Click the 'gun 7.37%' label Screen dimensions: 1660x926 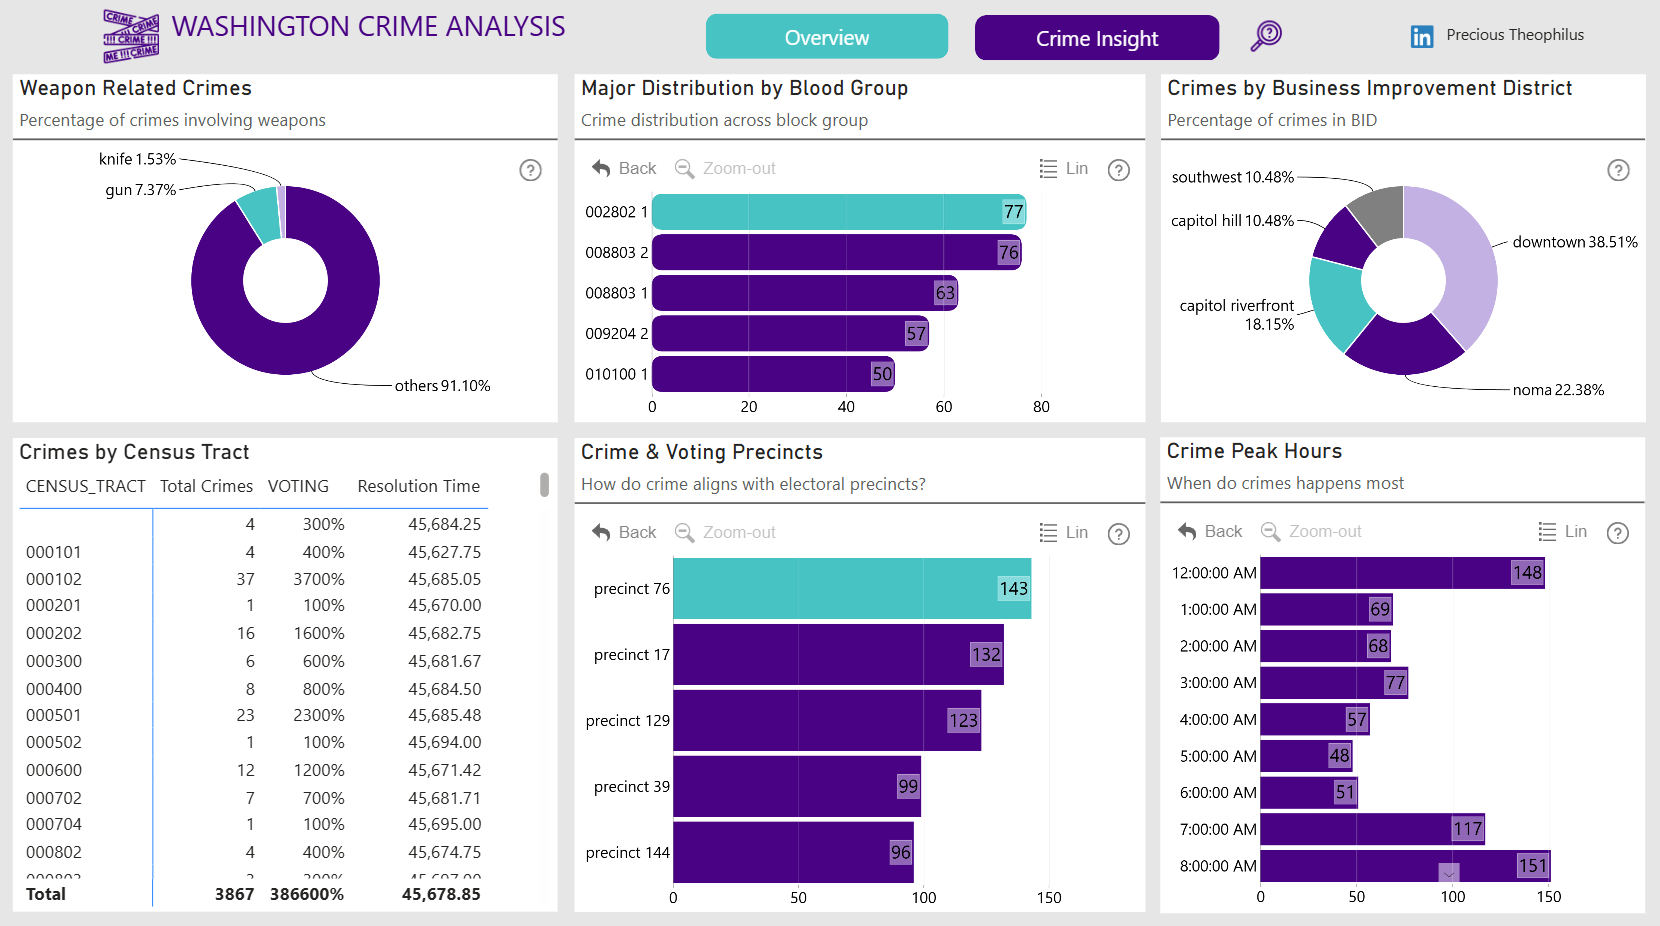click(x=141, y=190)
